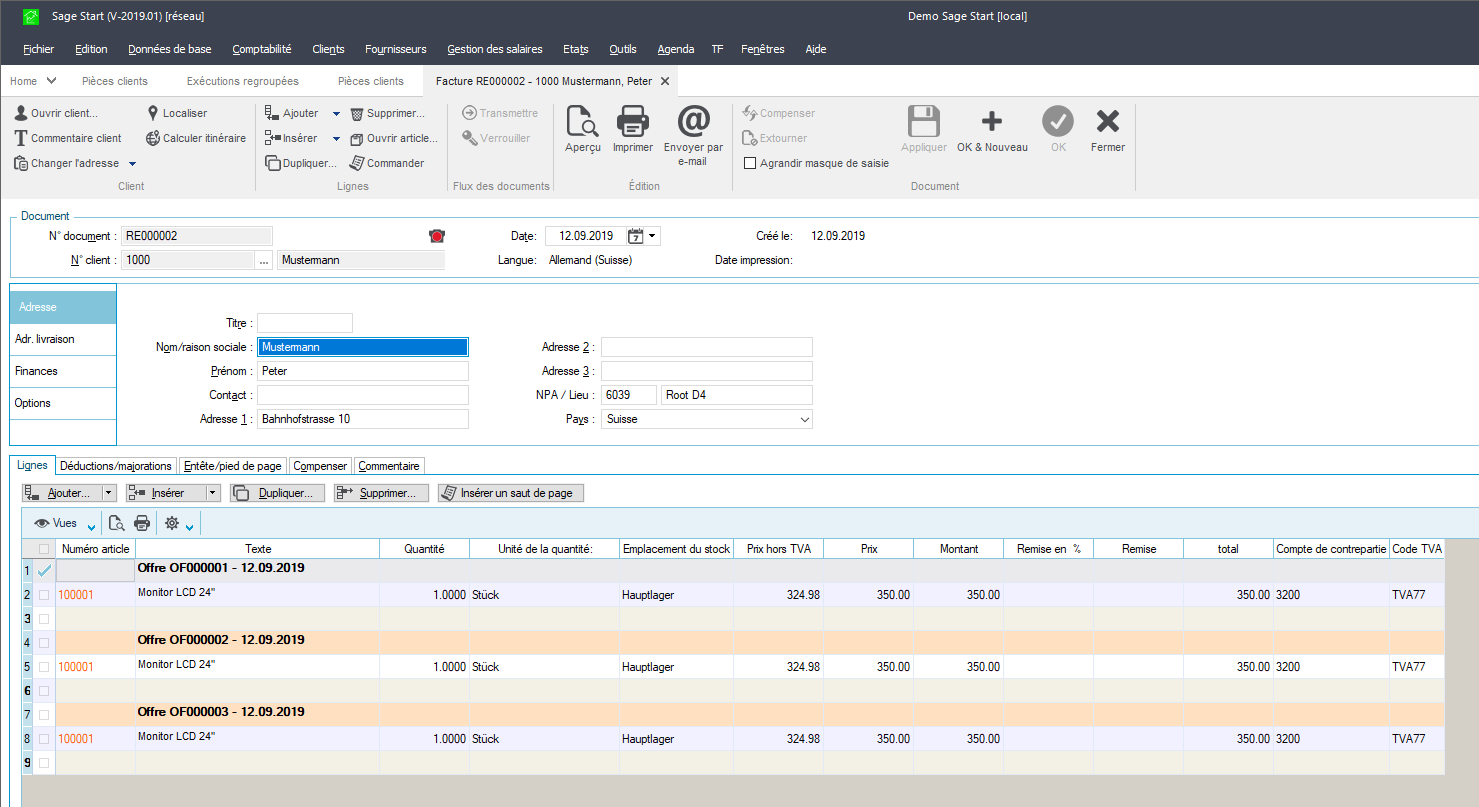
Task: Tick the checkbox on row 2 Monitor LCD
Action: (43, 595)
